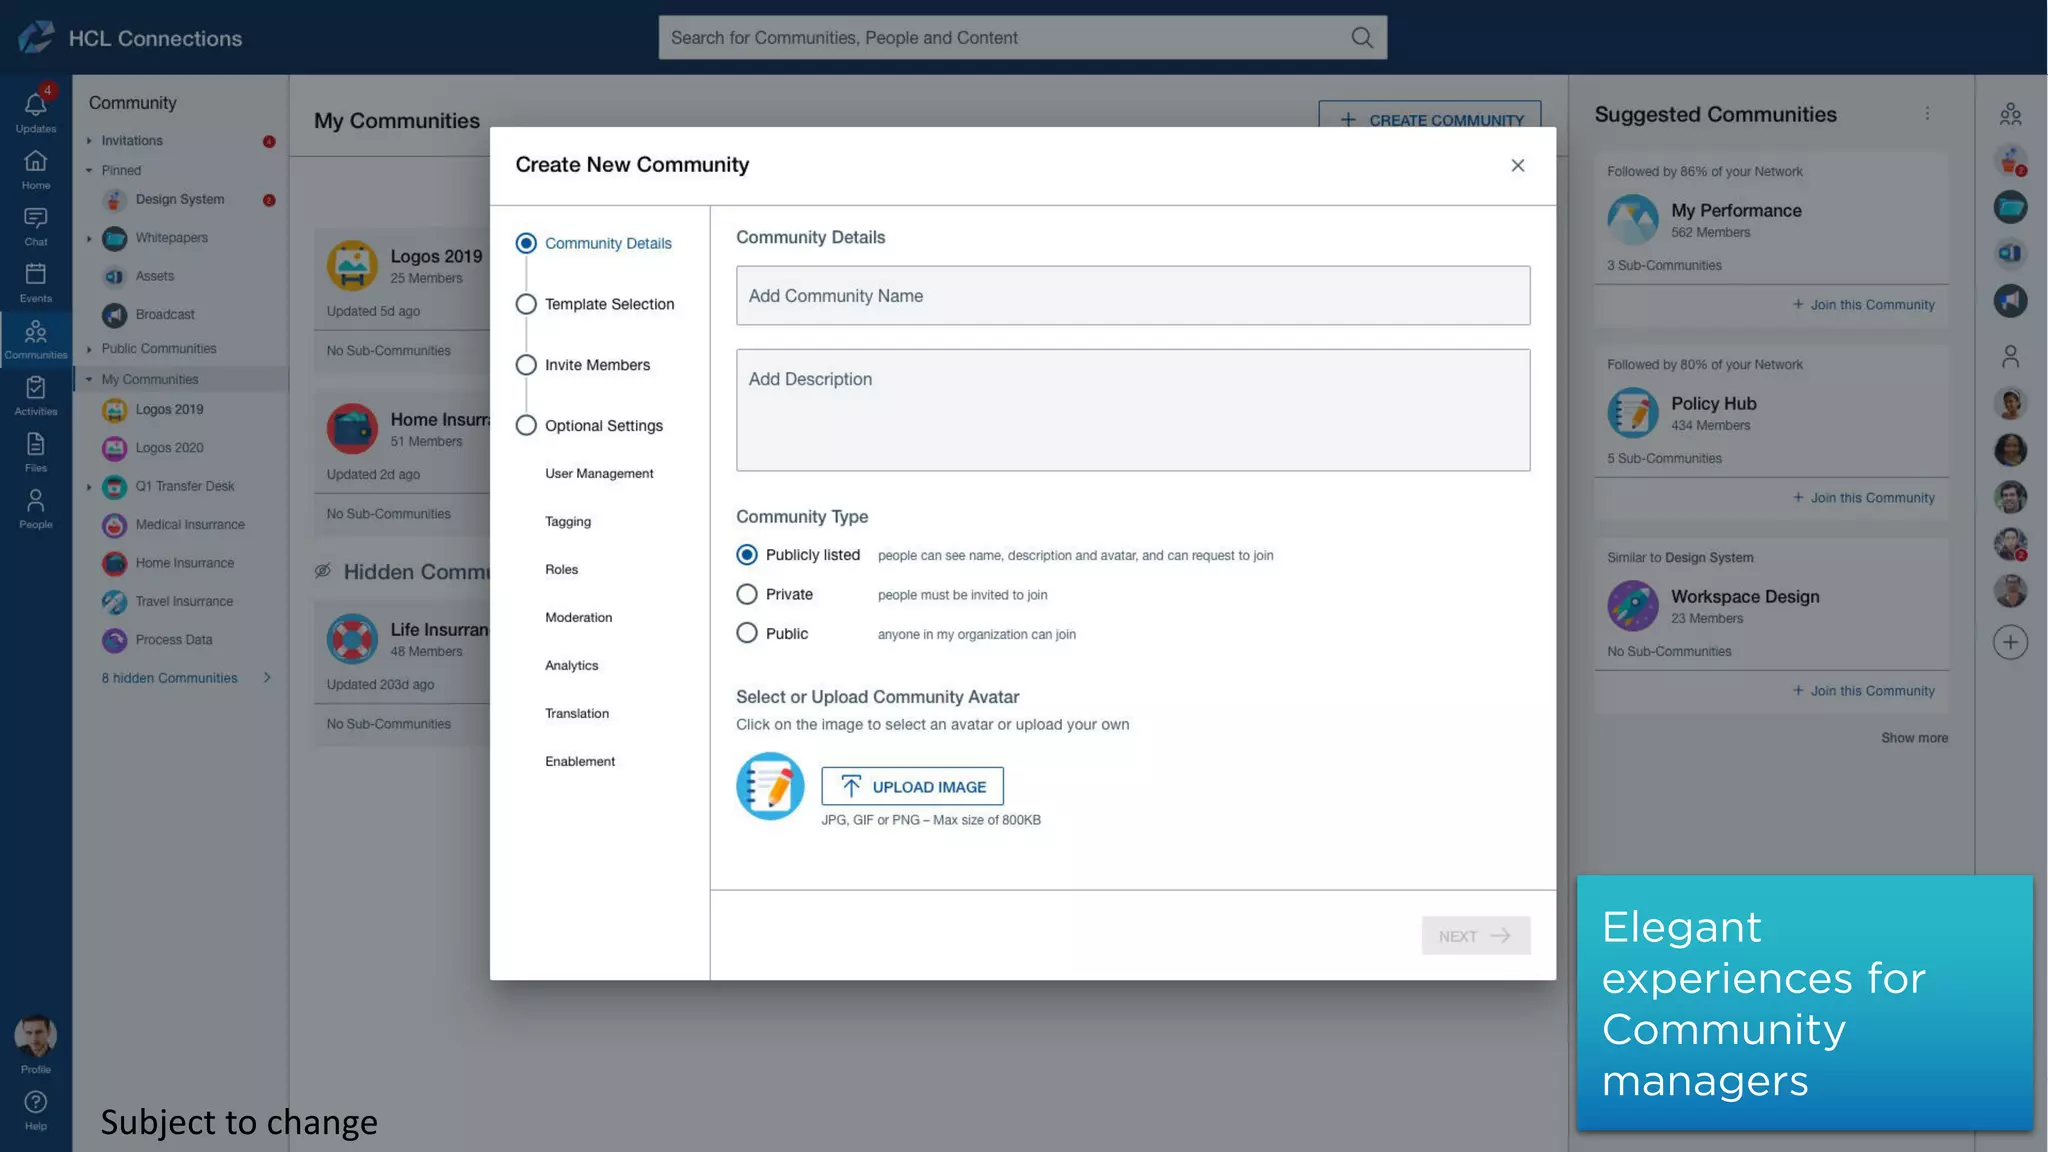The width and height of the screenshot is (2048, 1152).
Task: Expand 8 hidden Communities chevron
Action: [267, 678]
